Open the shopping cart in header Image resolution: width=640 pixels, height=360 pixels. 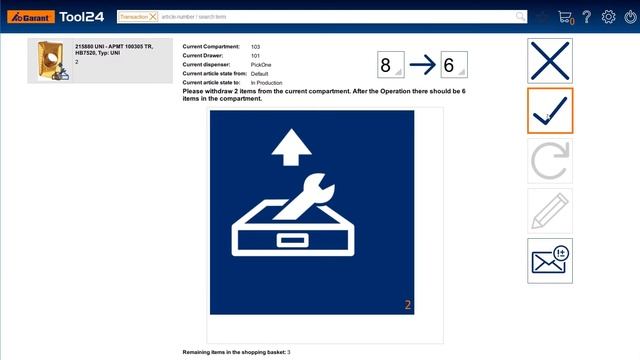(x=566, y=17)
